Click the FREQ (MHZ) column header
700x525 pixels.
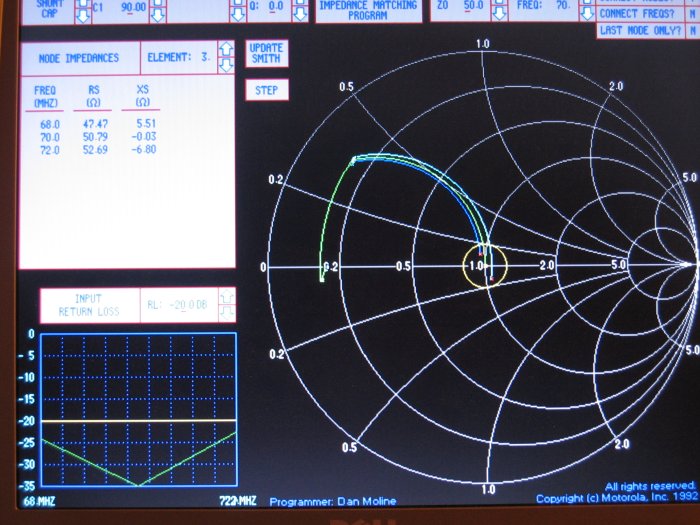46,96
